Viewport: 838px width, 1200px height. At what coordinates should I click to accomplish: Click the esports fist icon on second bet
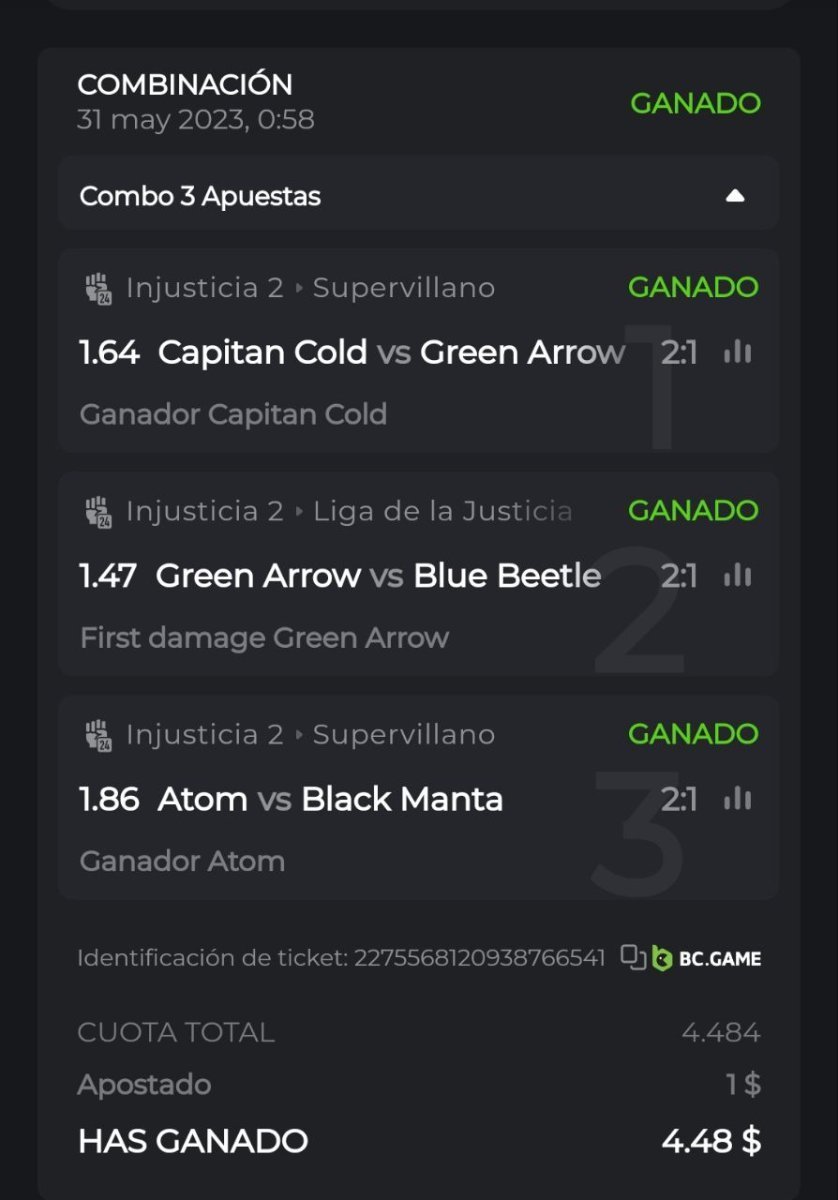[x=98, y=512]
